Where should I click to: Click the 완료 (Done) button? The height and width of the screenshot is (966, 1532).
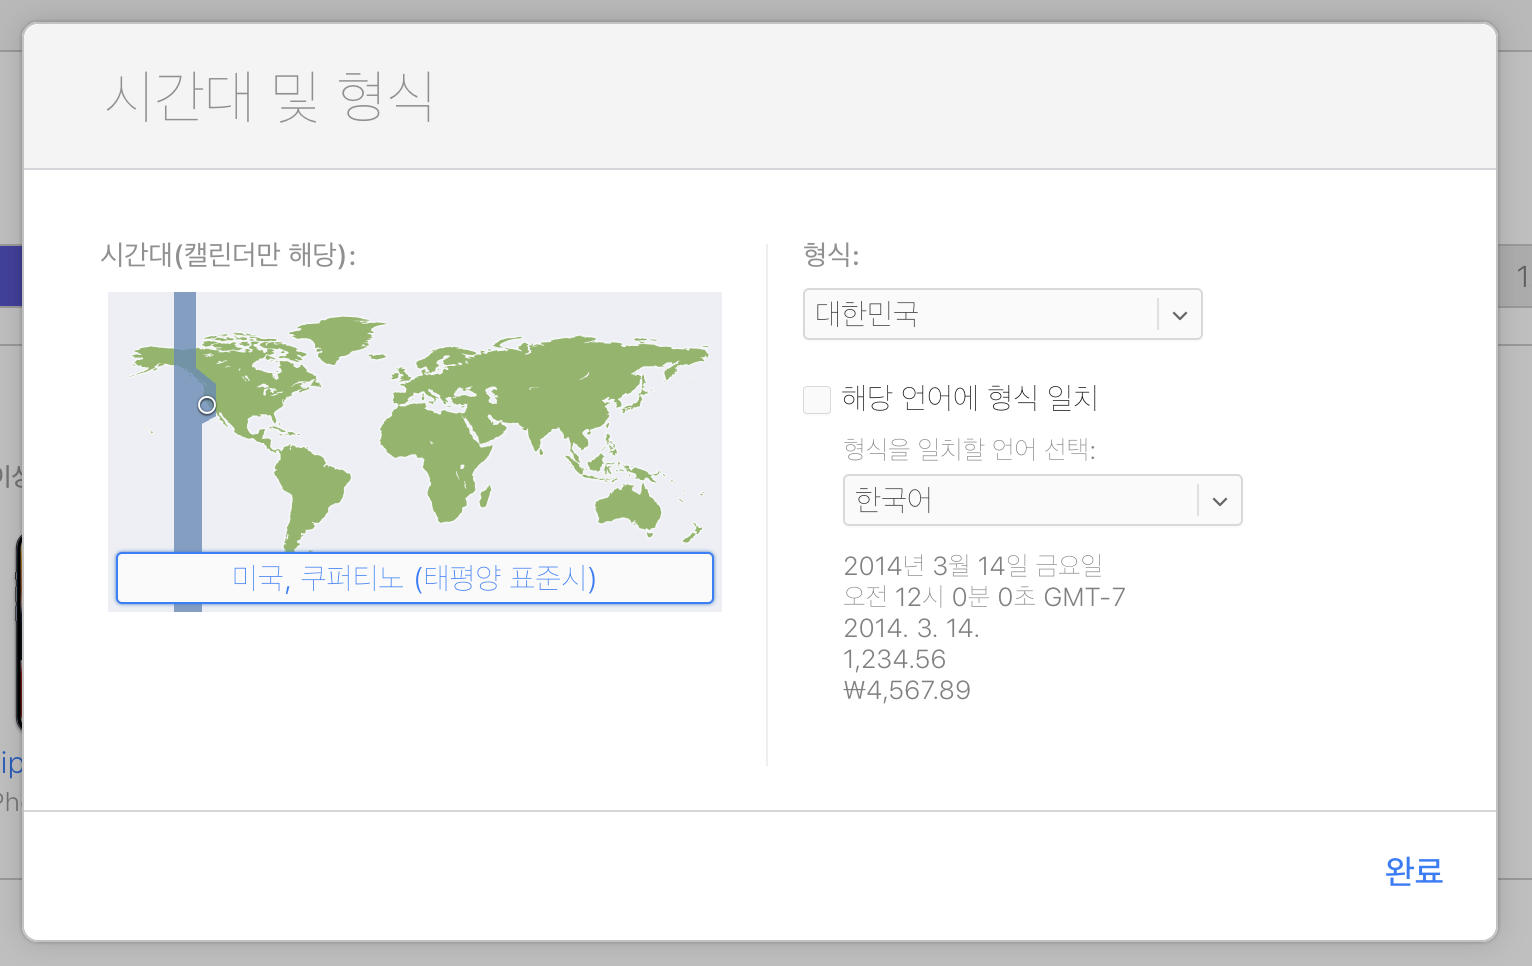[x=1413, y=871]
